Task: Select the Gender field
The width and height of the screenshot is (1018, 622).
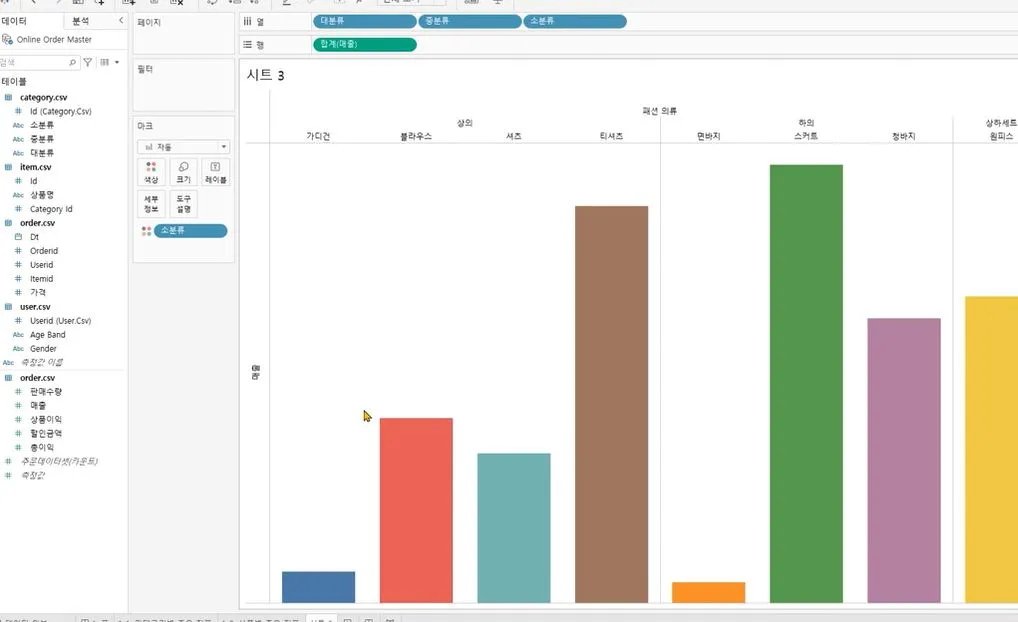Action: [x=43, y=349]
